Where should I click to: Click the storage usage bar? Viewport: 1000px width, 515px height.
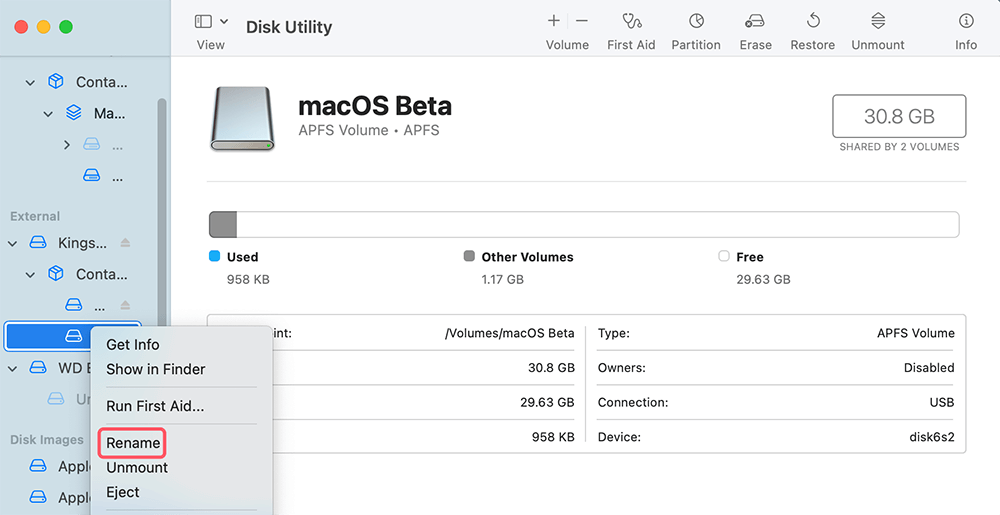pyautogui.click(x=584, y=225)
